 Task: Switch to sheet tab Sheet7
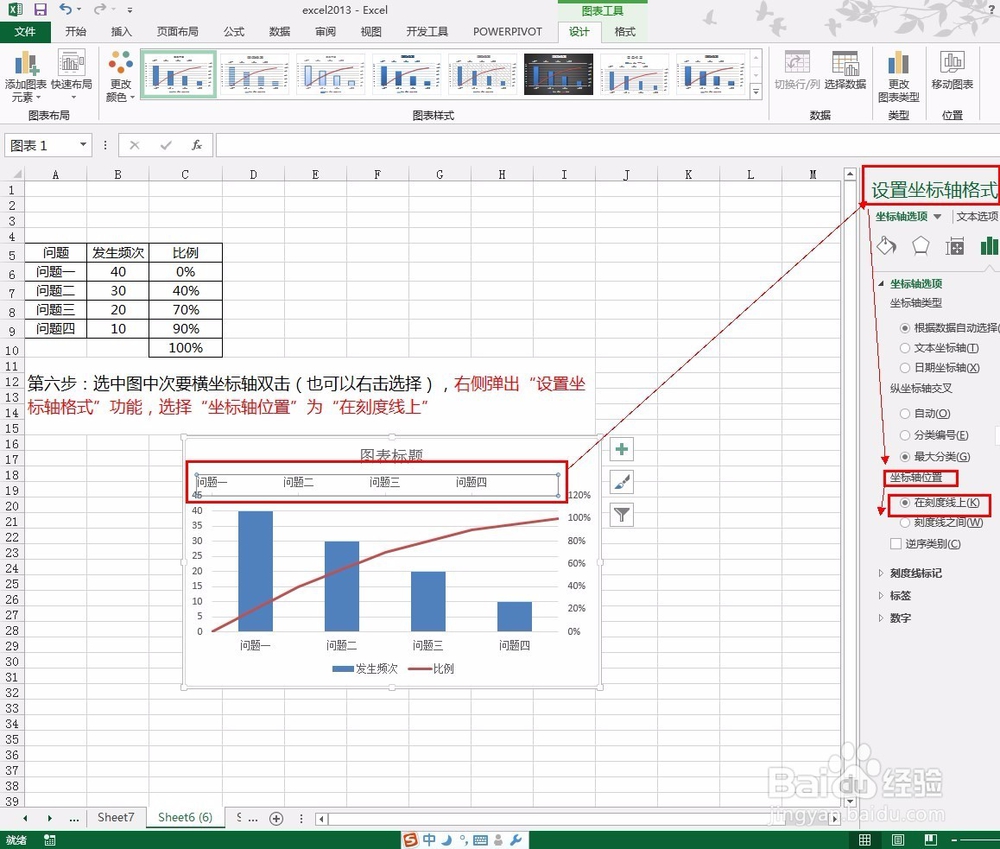click(115, 817)
